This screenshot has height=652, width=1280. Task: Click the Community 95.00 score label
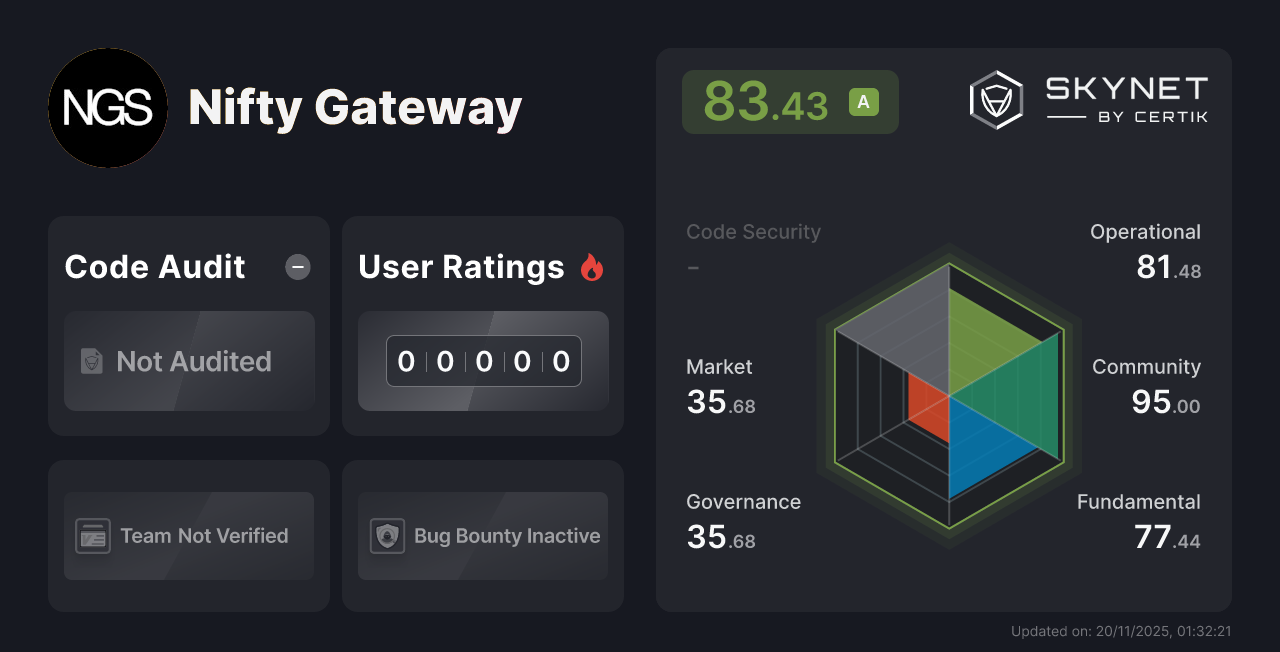pos(1146,385)
